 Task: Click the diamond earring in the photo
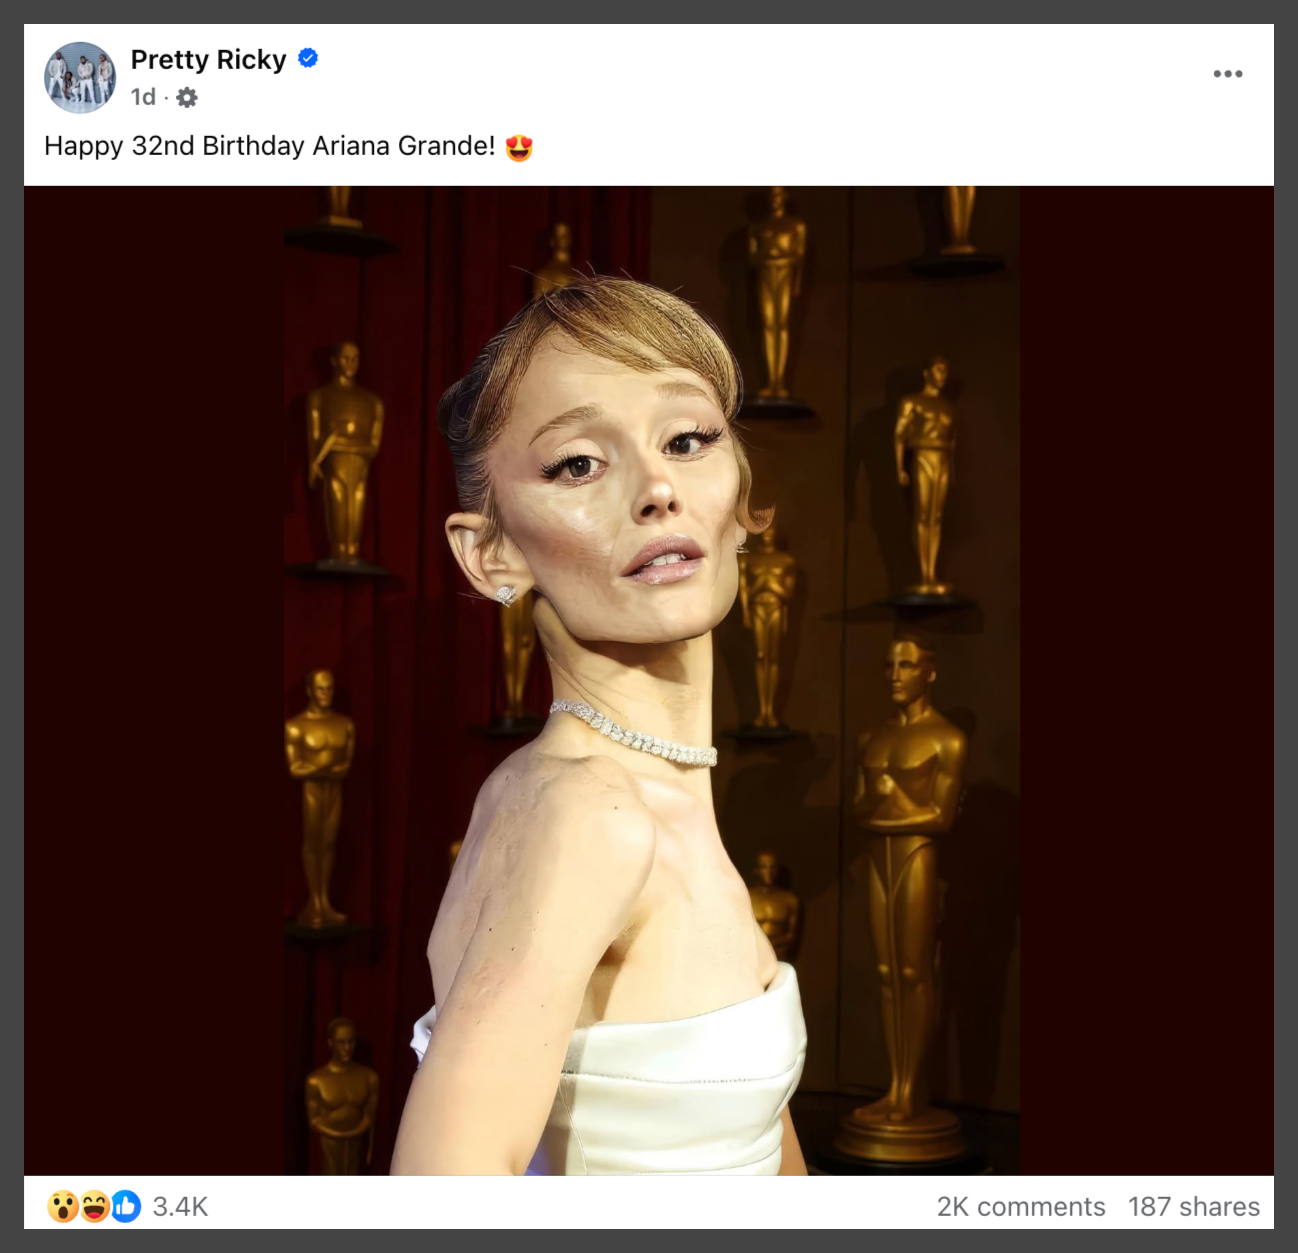506,595
